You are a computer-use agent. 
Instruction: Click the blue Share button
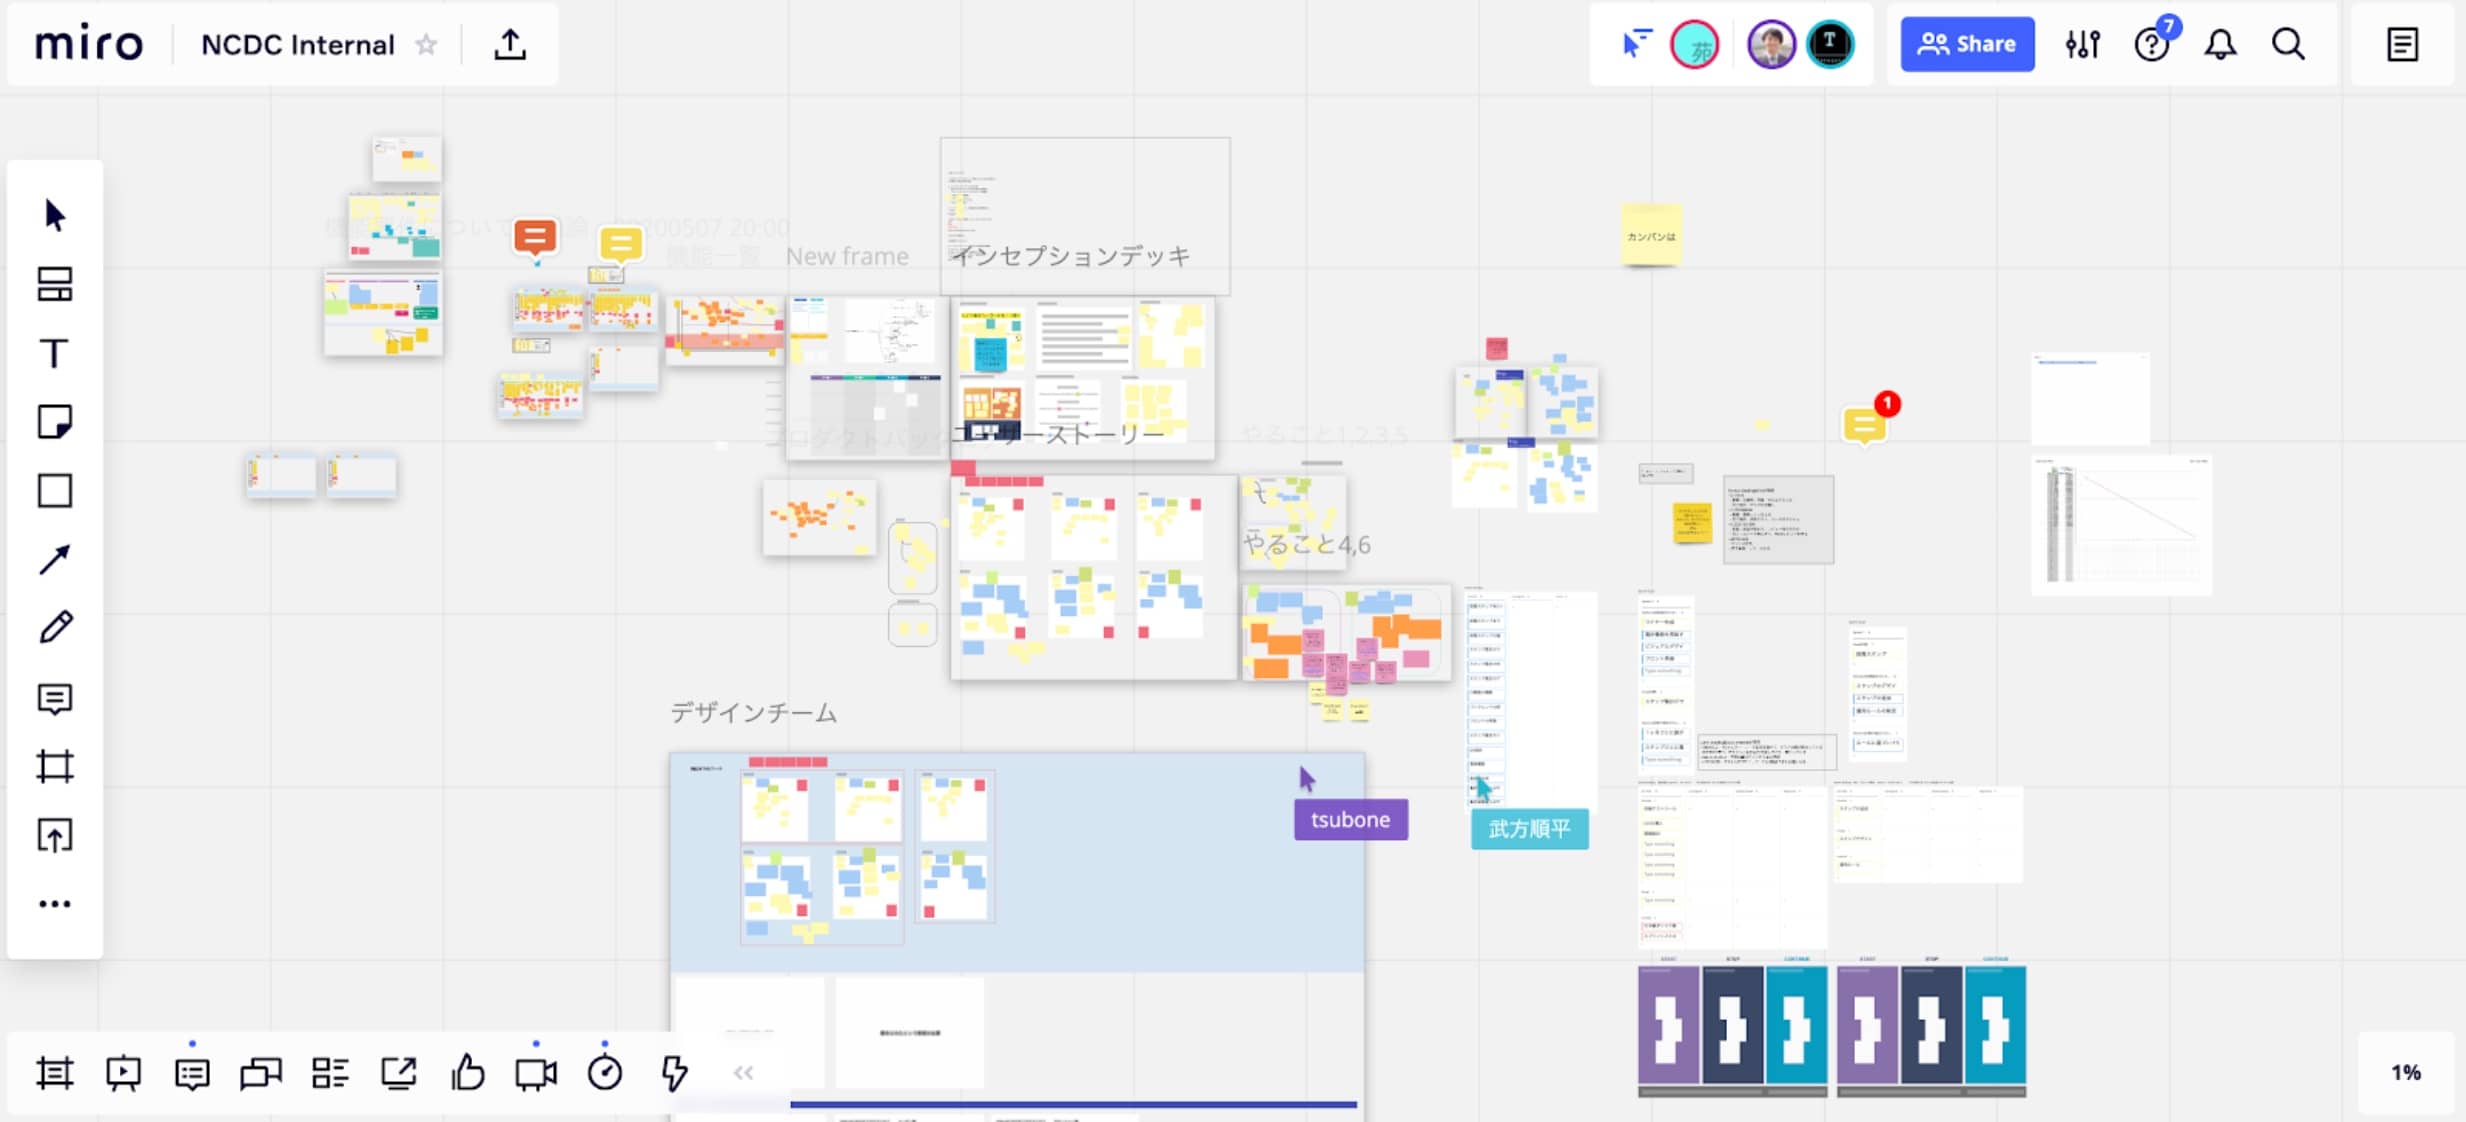pos(1967,44)
